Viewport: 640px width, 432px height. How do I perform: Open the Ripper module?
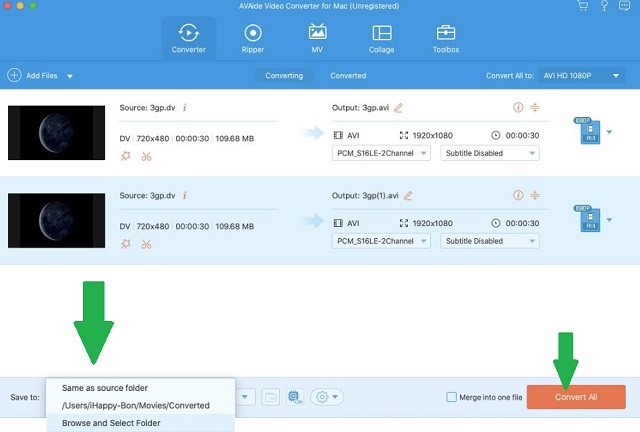coord(252,38)
